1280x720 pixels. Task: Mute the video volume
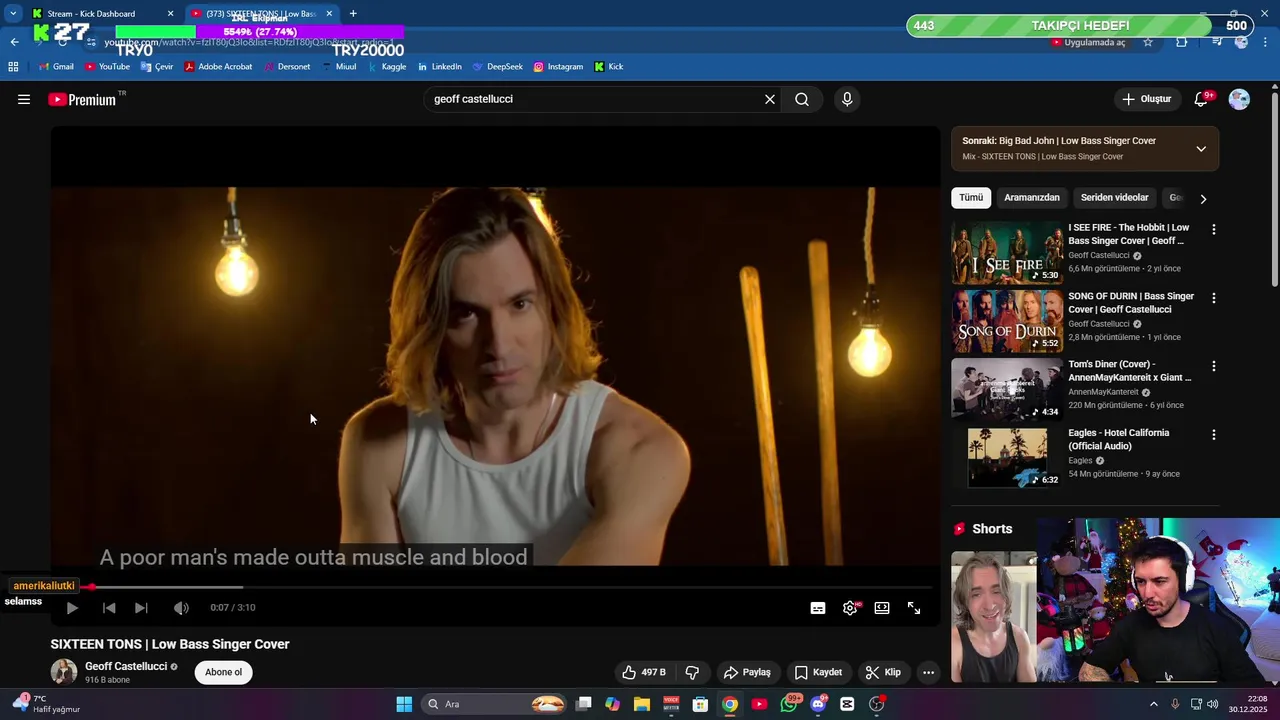[181, 608]
